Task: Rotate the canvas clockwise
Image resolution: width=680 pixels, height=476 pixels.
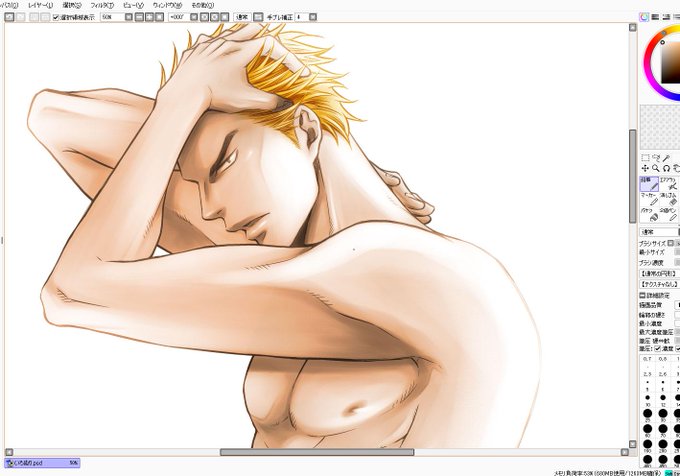Action: pos(214,17)
